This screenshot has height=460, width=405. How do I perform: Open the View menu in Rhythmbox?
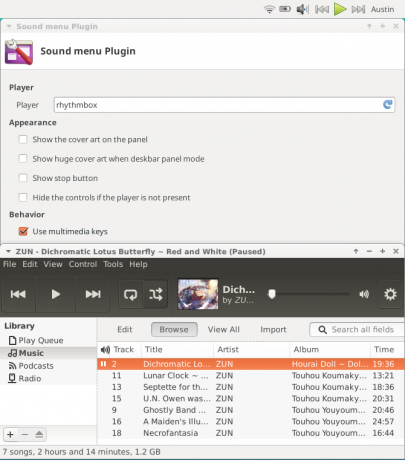coord(53,264)
